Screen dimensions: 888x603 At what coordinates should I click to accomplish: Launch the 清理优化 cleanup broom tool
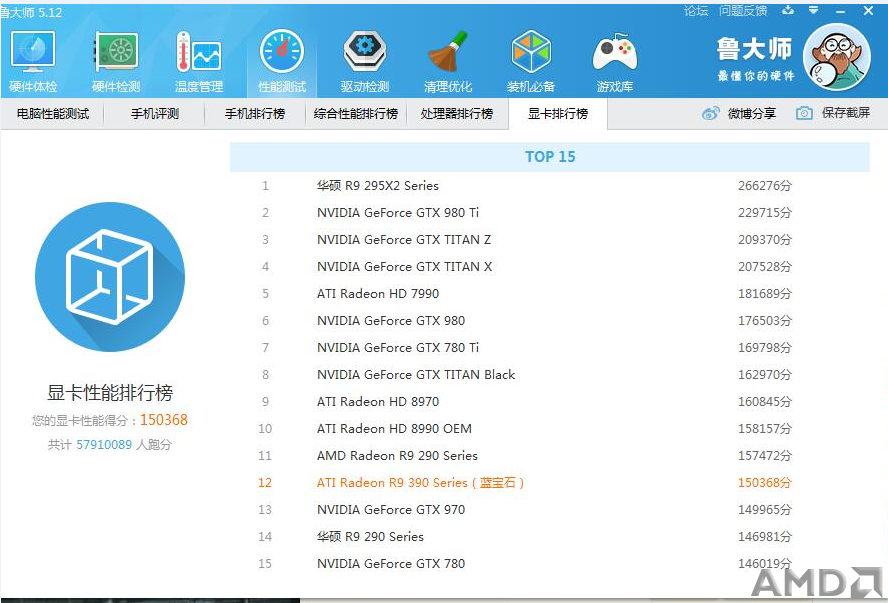pyautogui.click(x=448, y=61)
